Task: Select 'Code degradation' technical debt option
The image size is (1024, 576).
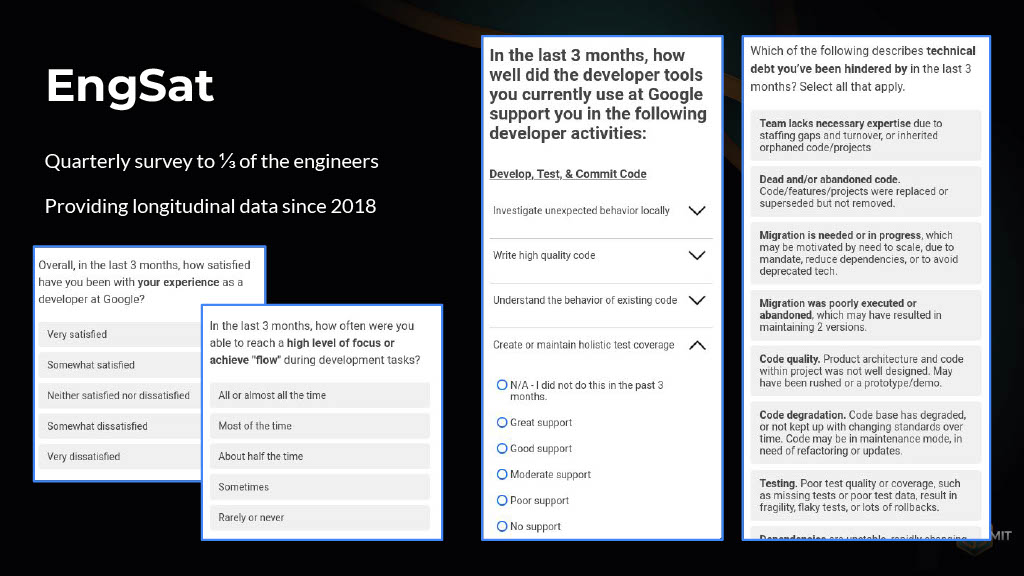Action: (x=865, y=433)
